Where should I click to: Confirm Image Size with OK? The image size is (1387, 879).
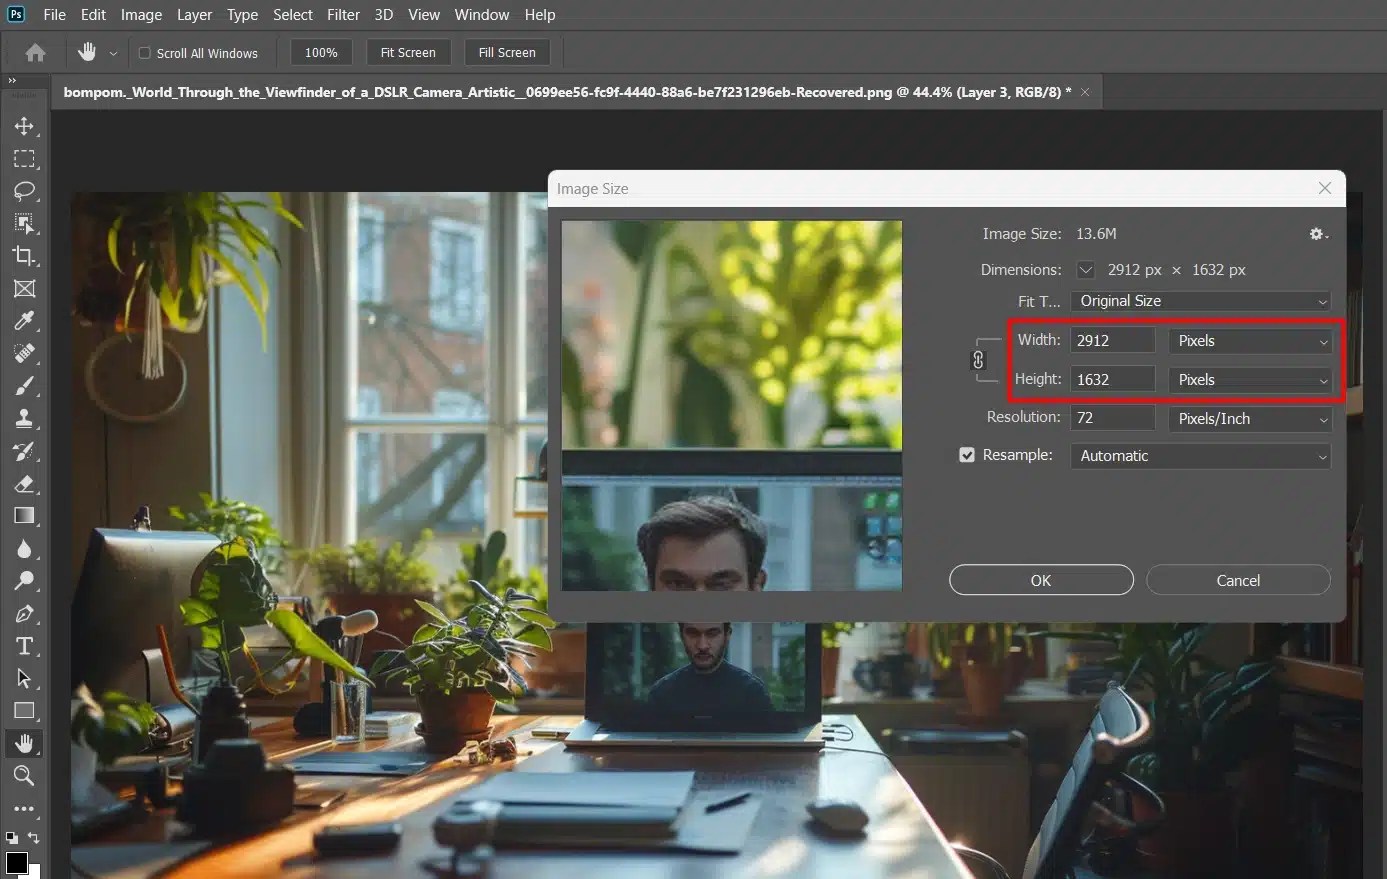(x=1041, y=580)
